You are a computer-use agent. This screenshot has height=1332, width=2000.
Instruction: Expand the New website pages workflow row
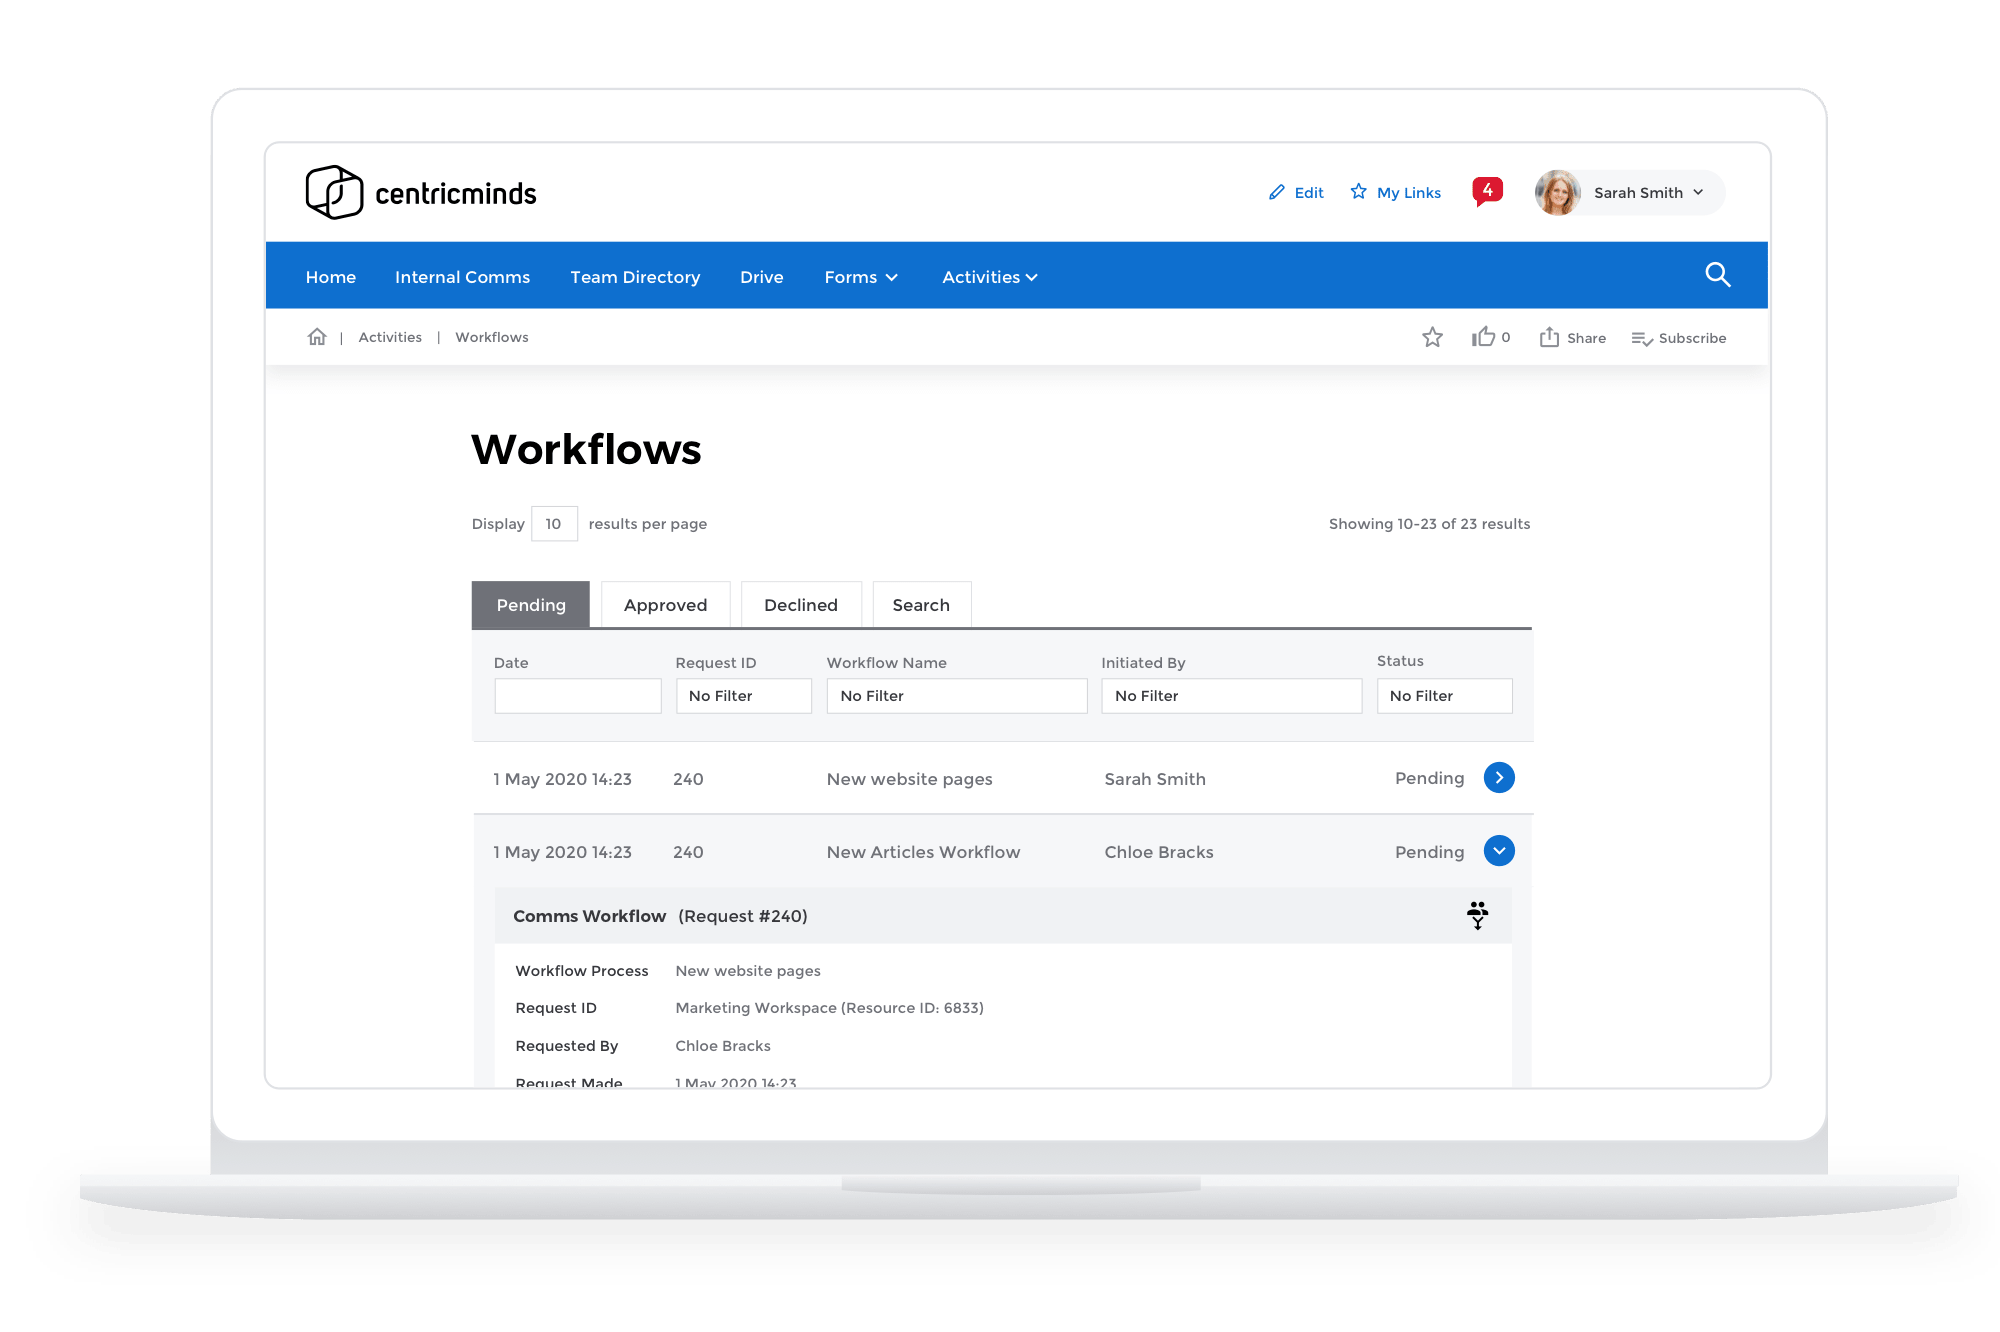tap(1498, 777)
